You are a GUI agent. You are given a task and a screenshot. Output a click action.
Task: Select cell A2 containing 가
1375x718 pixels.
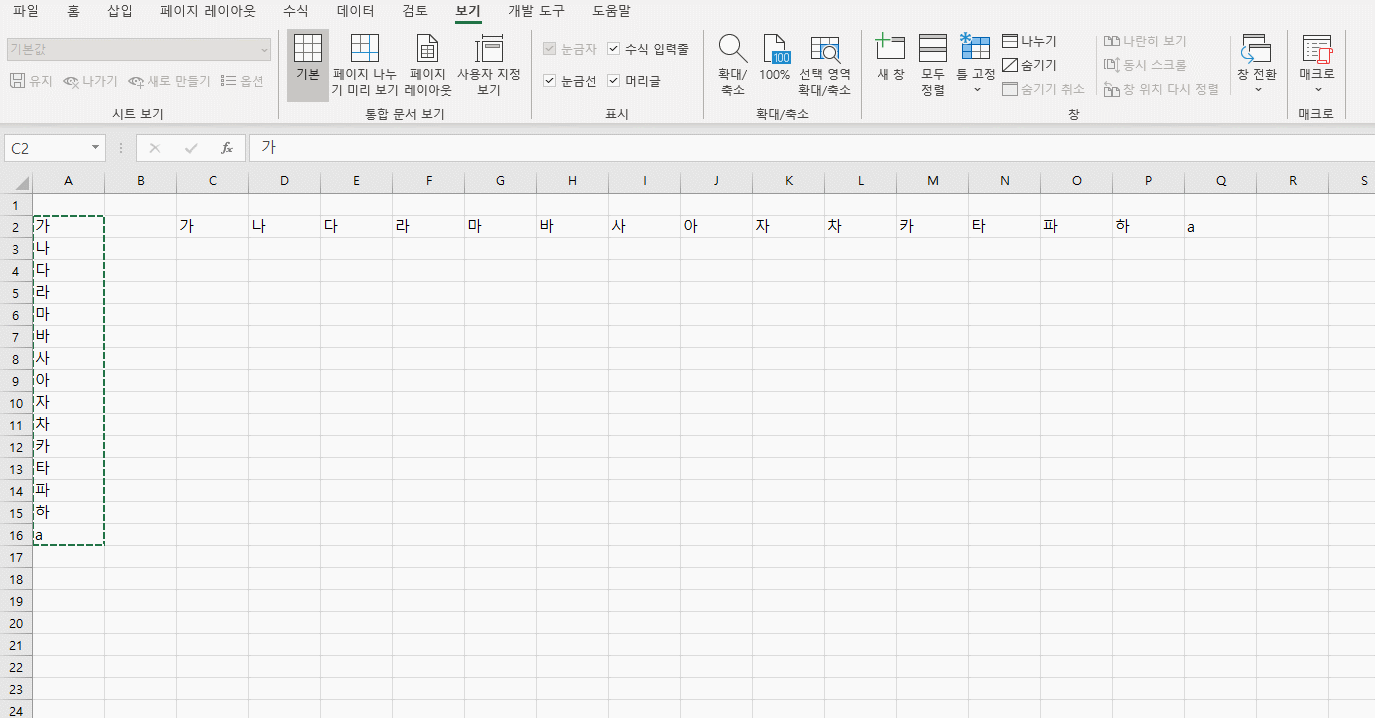pos(68,227)
